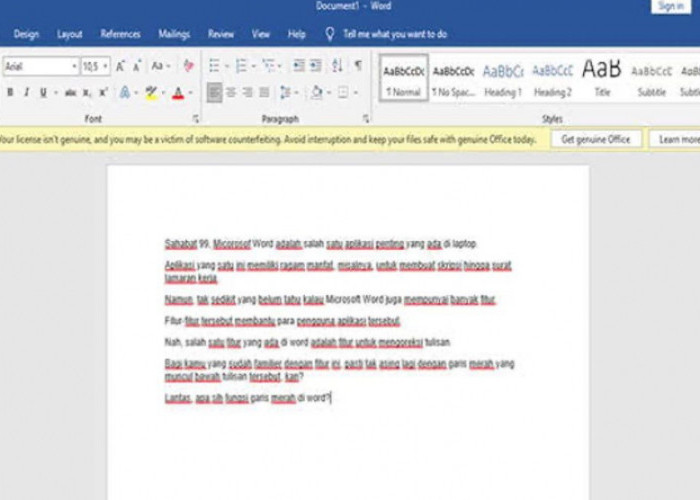Apply the Heading 2 style
The image size is (700, 500).
tap(553, 79)
